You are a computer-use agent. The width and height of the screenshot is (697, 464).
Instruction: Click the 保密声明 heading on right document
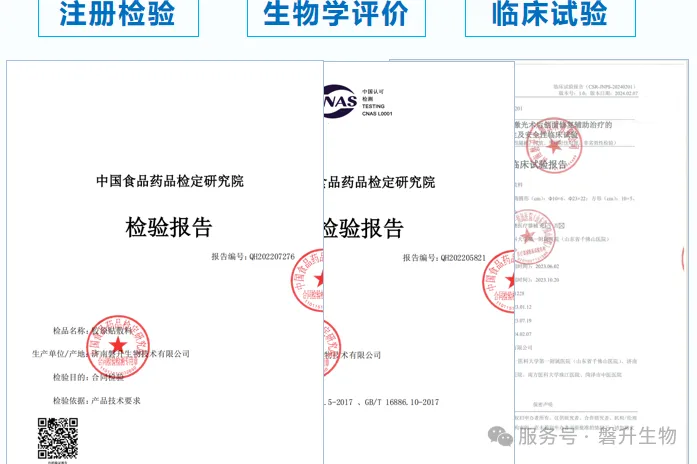click(x=543, y=404)
